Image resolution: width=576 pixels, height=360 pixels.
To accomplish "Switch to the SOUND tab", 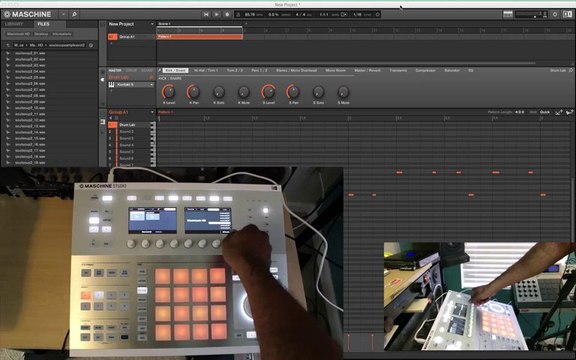I will click(x=147, y=71).
